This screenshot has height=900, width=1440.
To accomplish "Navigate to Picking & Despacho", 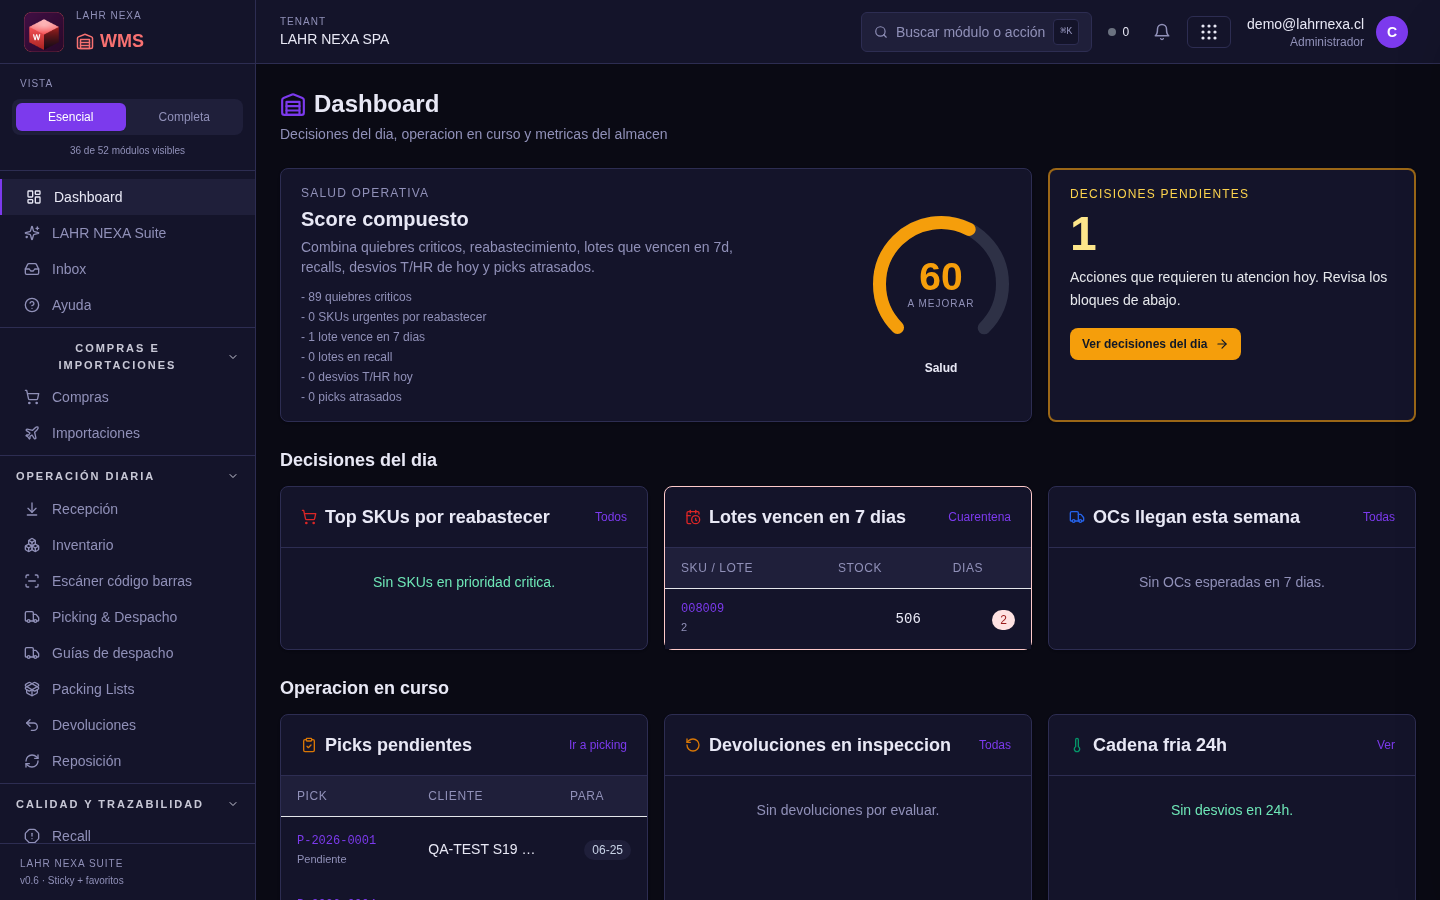I will pyautogui.click(x=128, y=617).
